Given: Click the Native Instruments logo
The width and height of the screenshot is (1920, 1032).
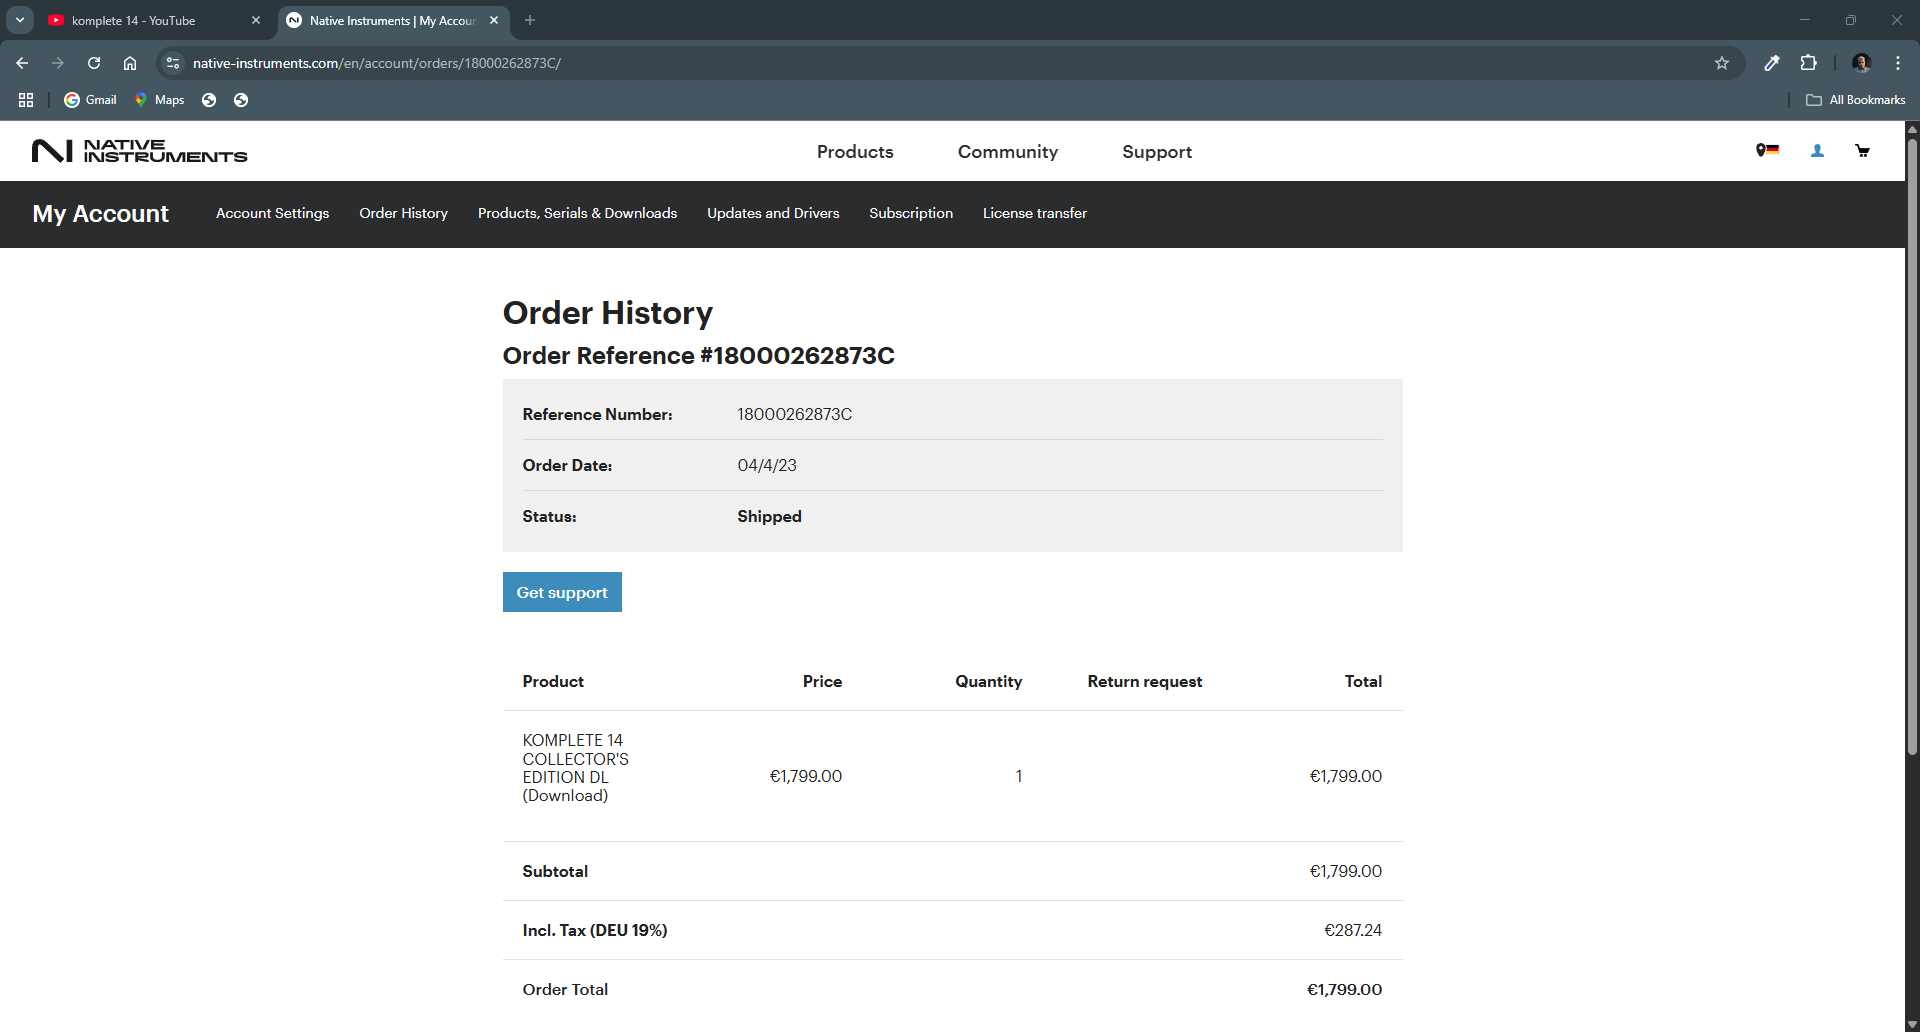Looking at the screenshot, I should click(139, 151).
